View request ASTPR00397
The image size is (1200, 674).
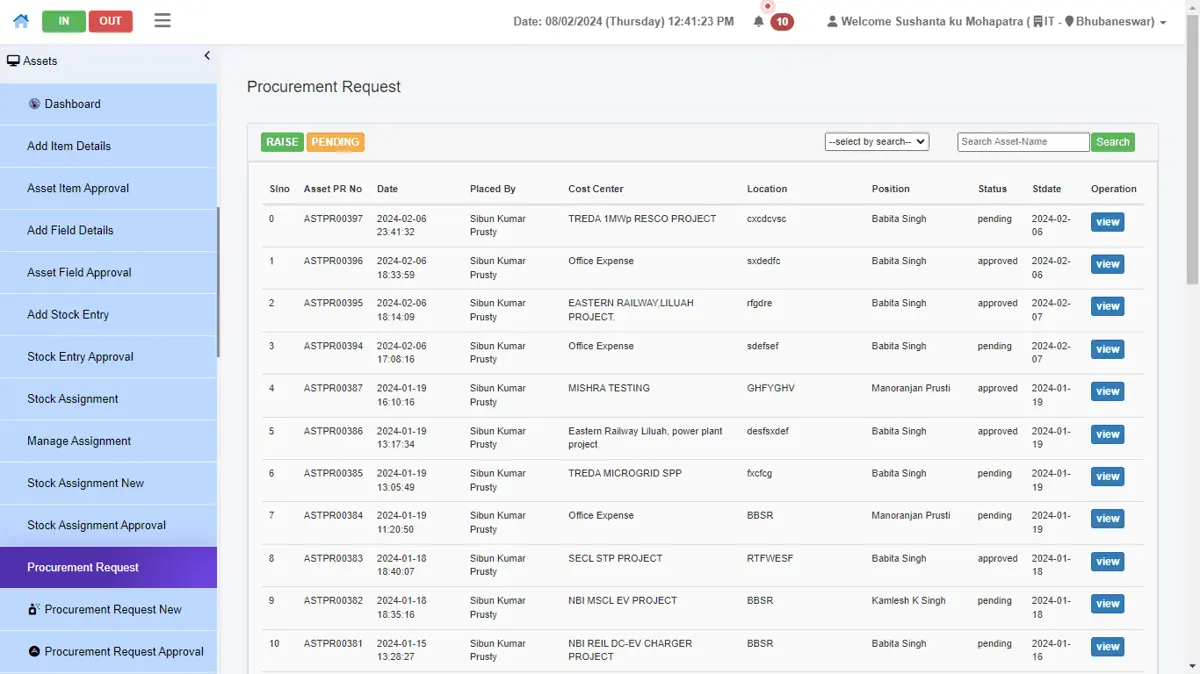(1107, 222)
